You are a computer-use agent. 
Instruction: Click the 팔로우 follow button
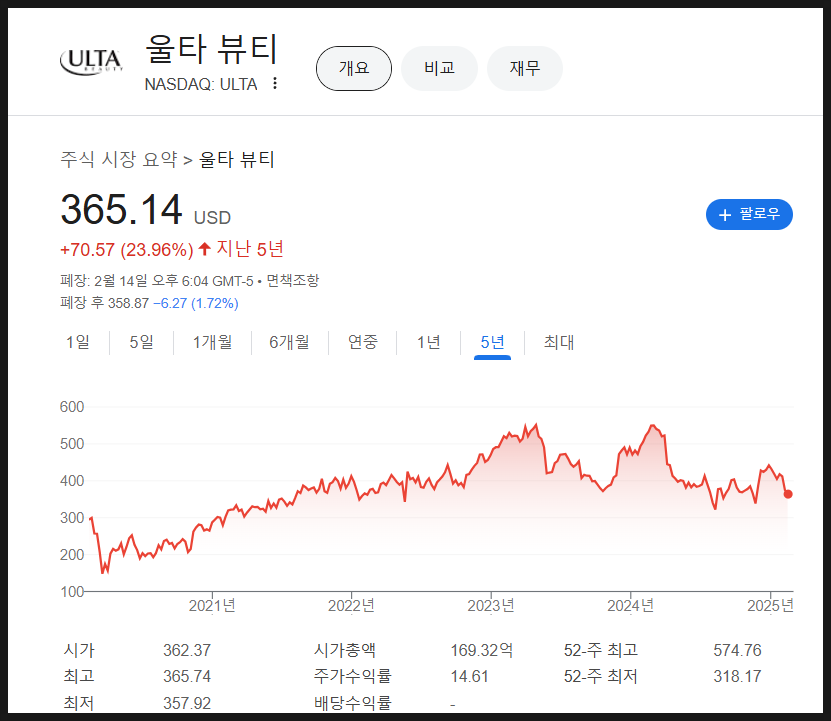click(749, 215)
